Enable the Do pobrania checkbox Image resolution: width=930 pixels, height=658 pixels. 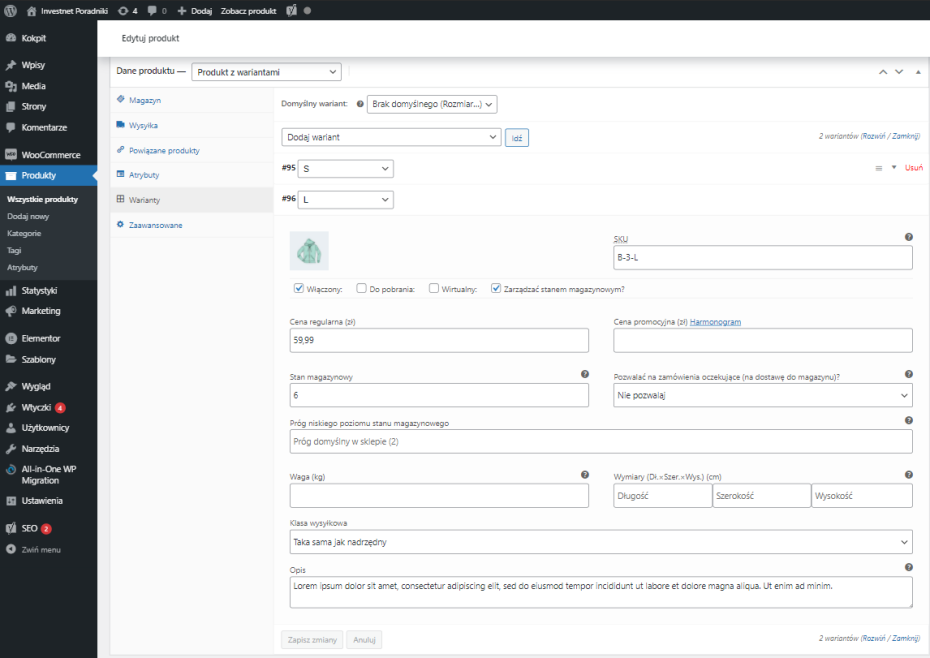coord(362,288)
